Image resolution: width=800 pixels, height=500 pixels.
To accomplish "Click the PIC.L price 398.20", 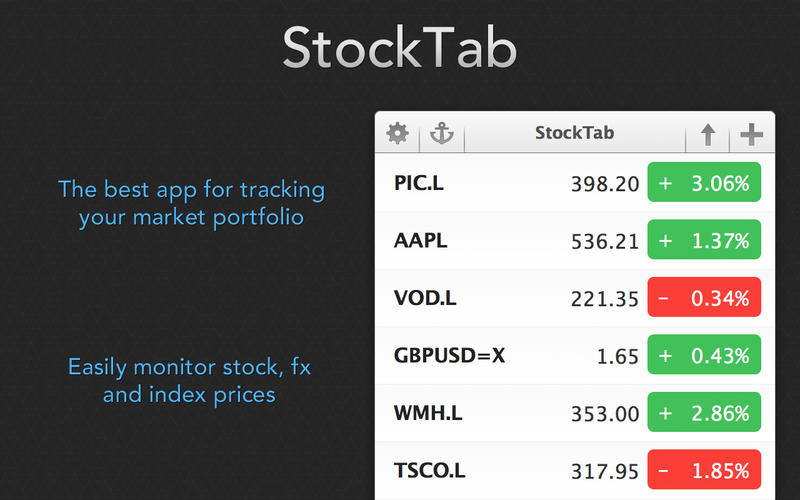I will [x=604, y=183].
